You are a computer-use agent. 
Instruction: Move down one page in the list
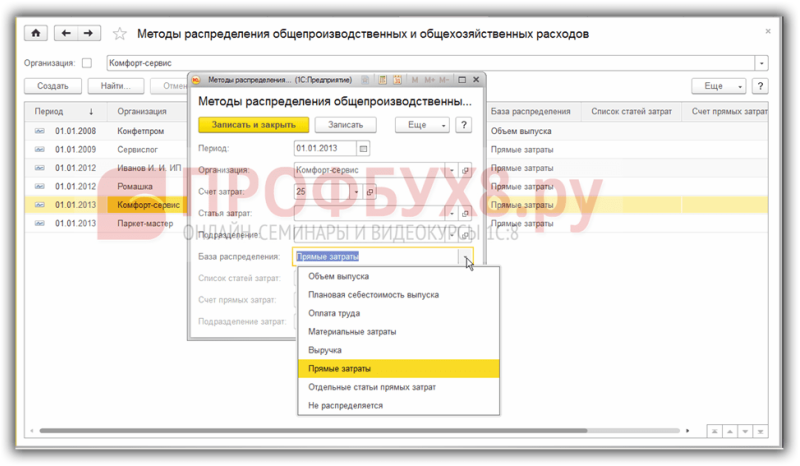pyautogui.click(x=745, y=431)
